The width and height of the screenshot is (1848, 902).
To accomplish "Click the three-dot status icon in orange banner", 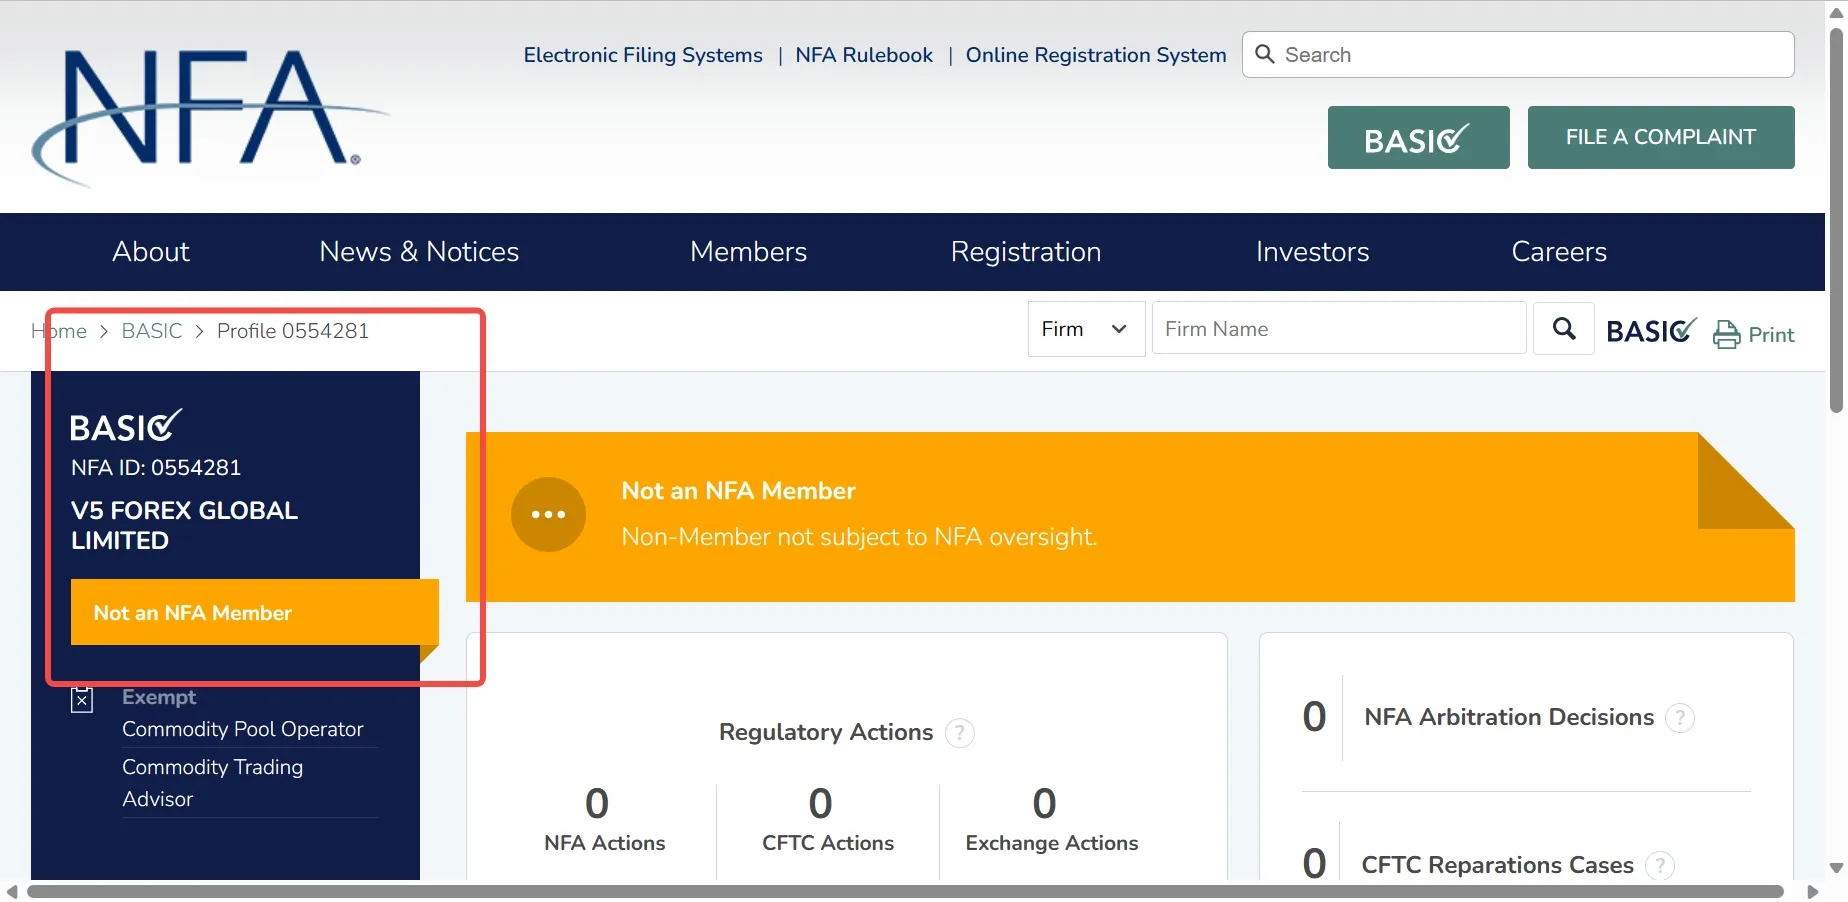I will (x=548, y=514).
